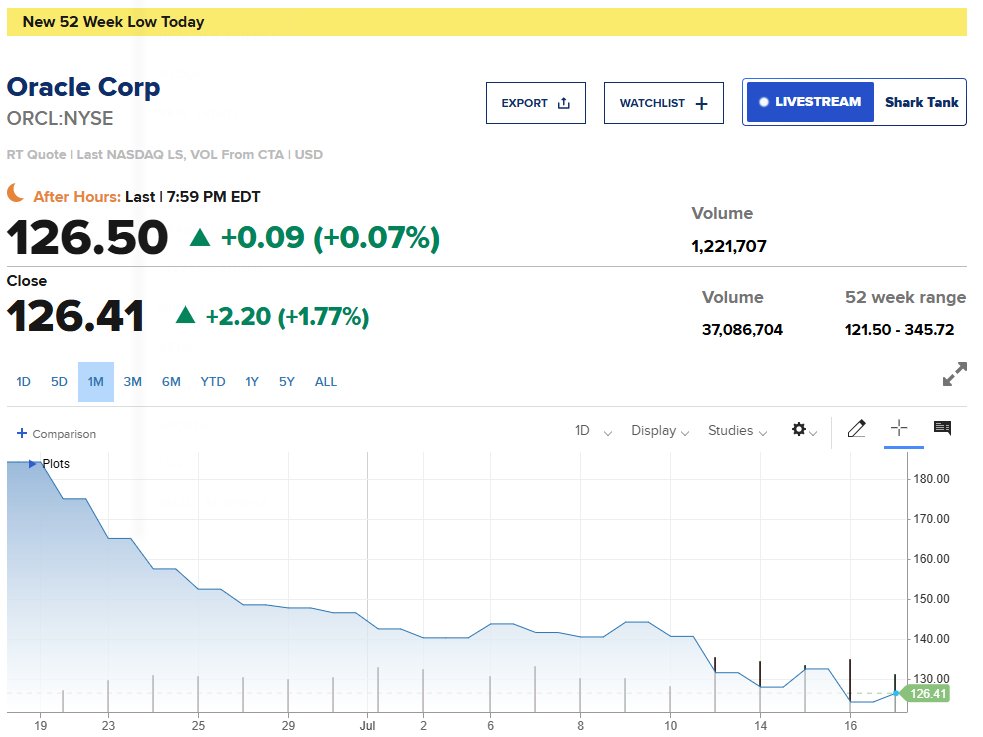Click the close price 126.41 heading
Image resolution: width=983 pixels, height=737 pixels.
(75, 316)
